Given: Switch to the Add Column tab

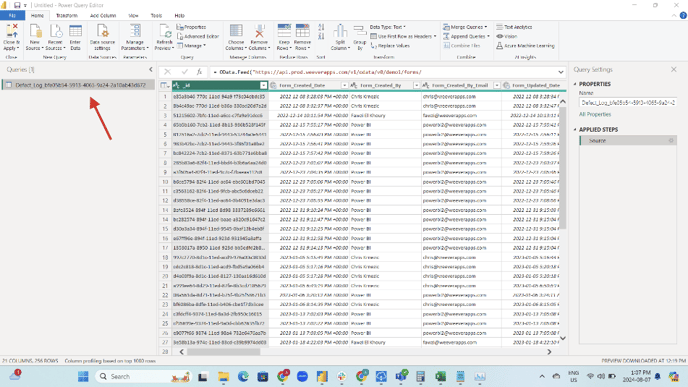Looking at the screenshot, I should pos(103,15).
